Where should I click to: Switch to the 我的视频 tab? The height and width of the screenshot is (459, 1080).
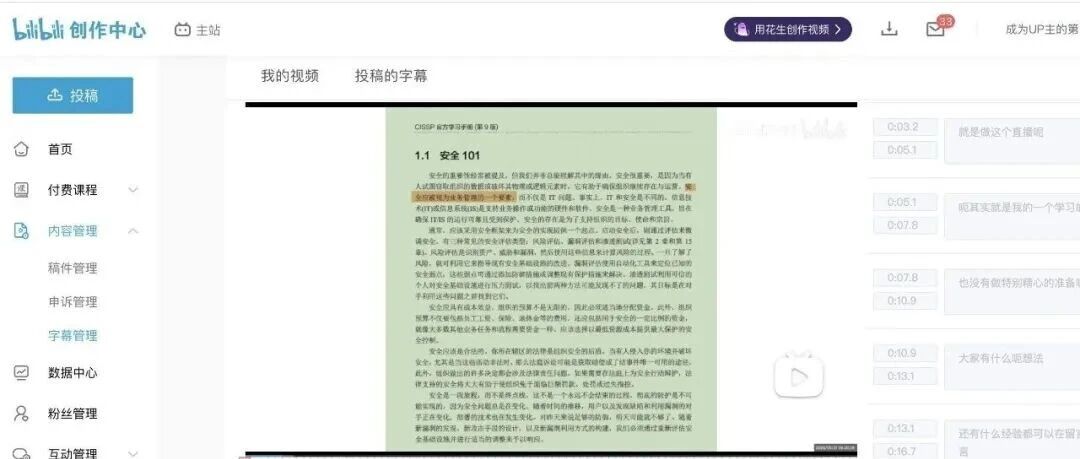coord(289,76)
